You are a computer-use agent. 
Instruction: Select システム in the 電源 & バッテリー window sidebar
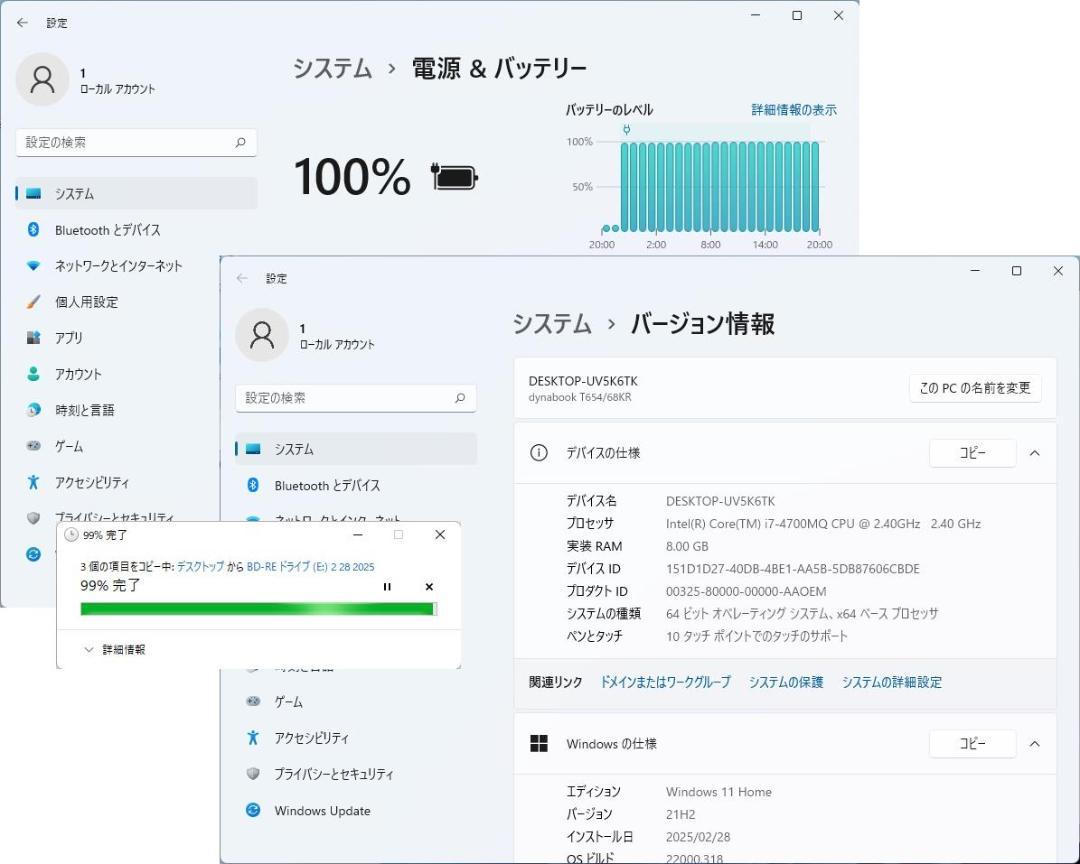click(x=136, y=194)
